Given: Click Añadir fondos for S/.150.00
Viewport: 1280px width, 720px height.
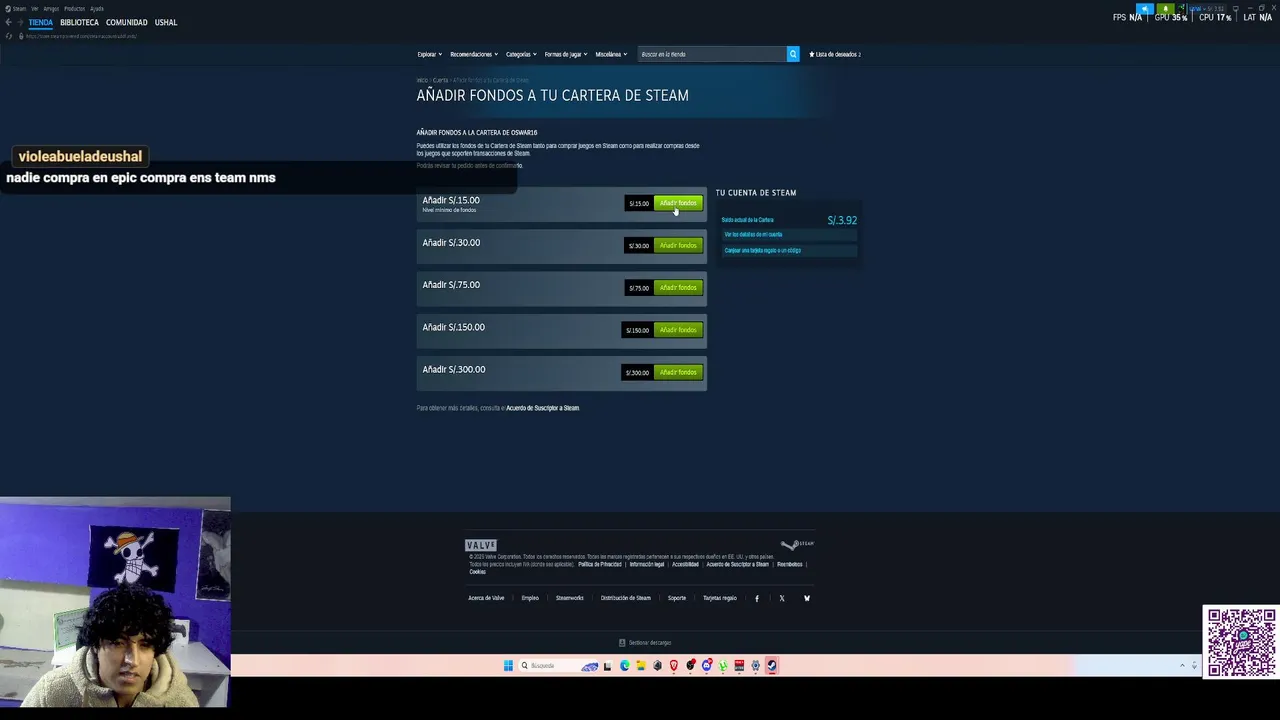Looking at the screenshot, I should pos(678,330).
